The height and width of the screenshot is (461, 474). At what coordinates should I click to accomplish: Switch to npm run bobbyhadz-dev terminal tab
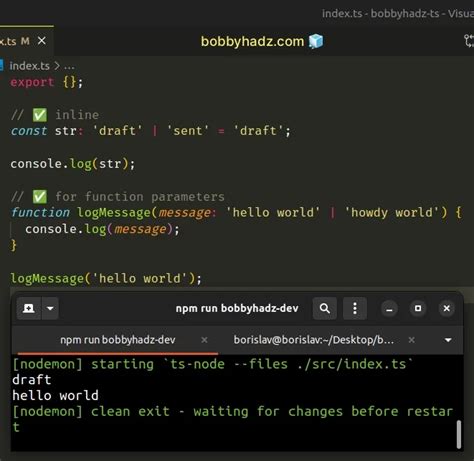click(118, 340)
